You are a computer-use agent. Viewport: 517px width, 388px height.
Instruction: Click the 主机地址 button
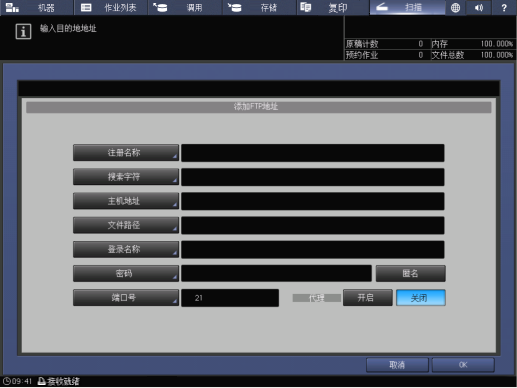[x=126, y=201]
